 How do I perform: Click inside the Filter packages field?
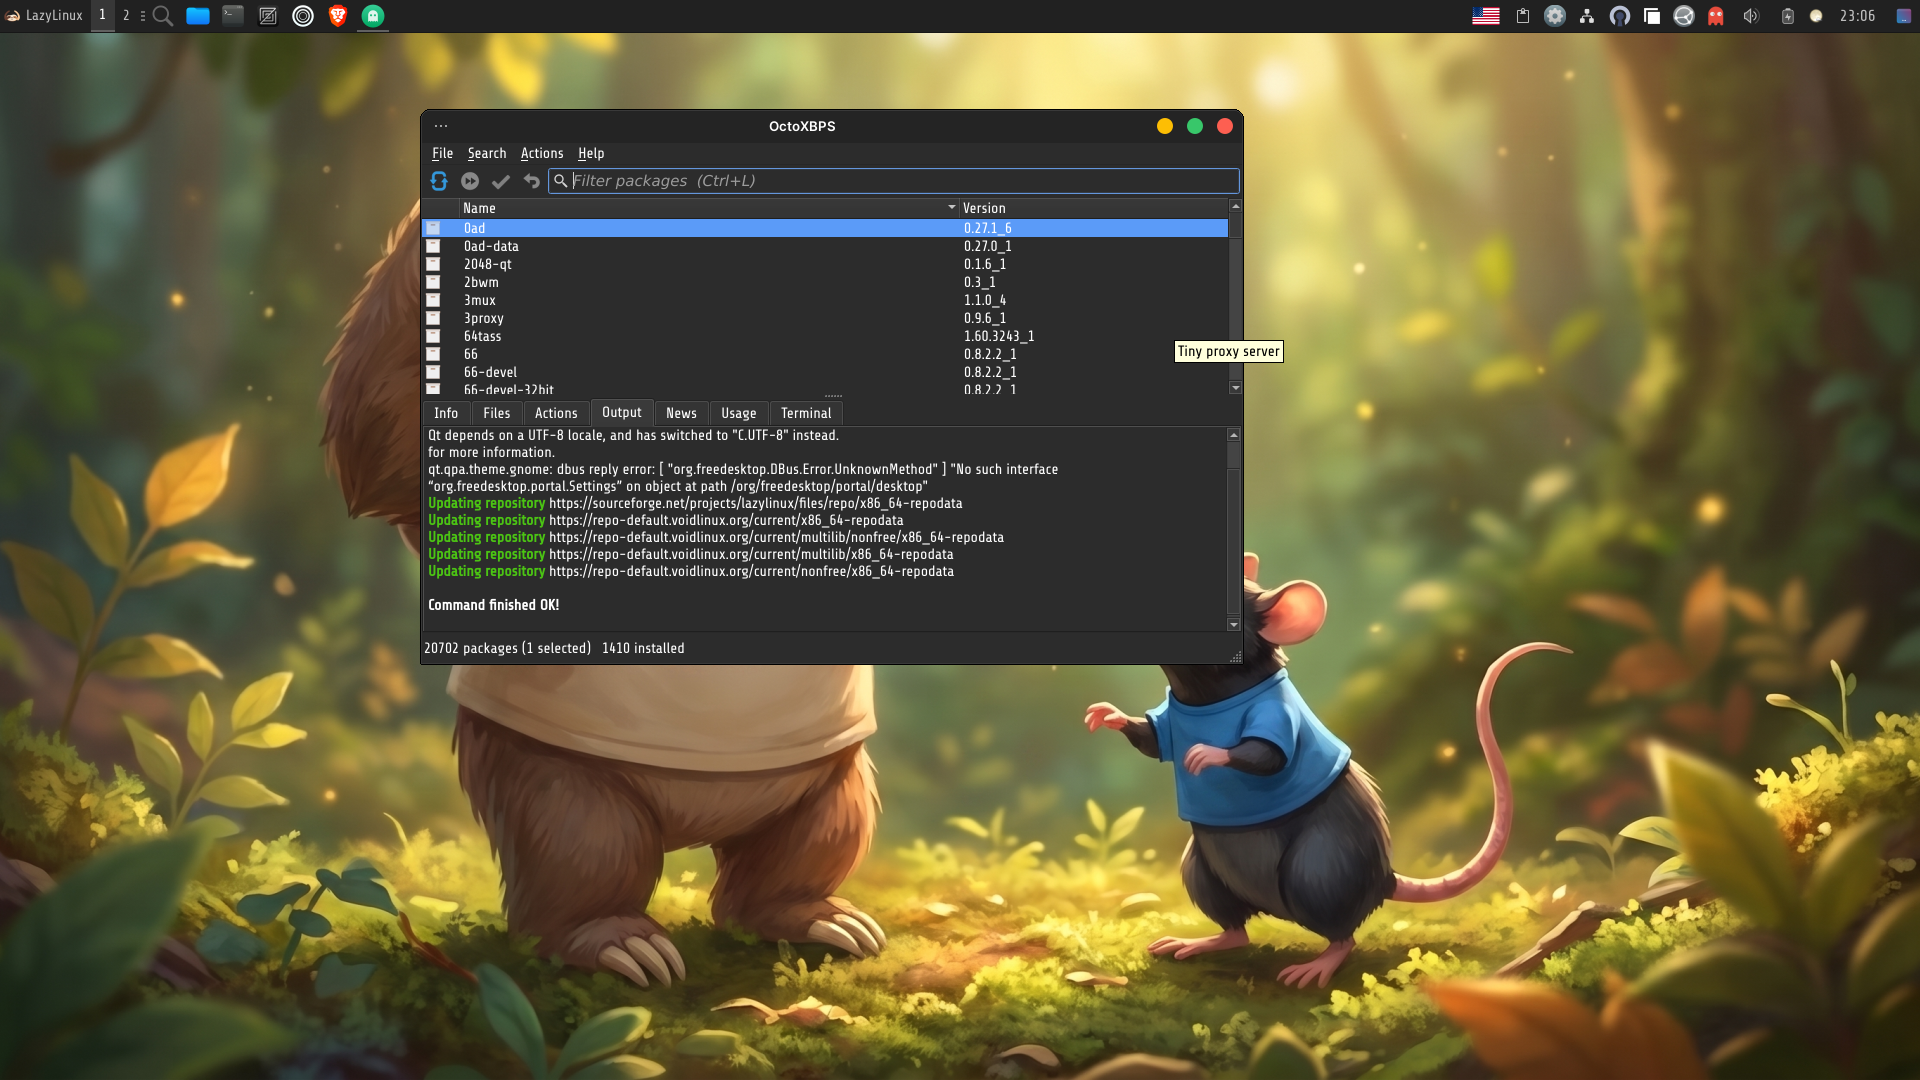coord(894,181)
